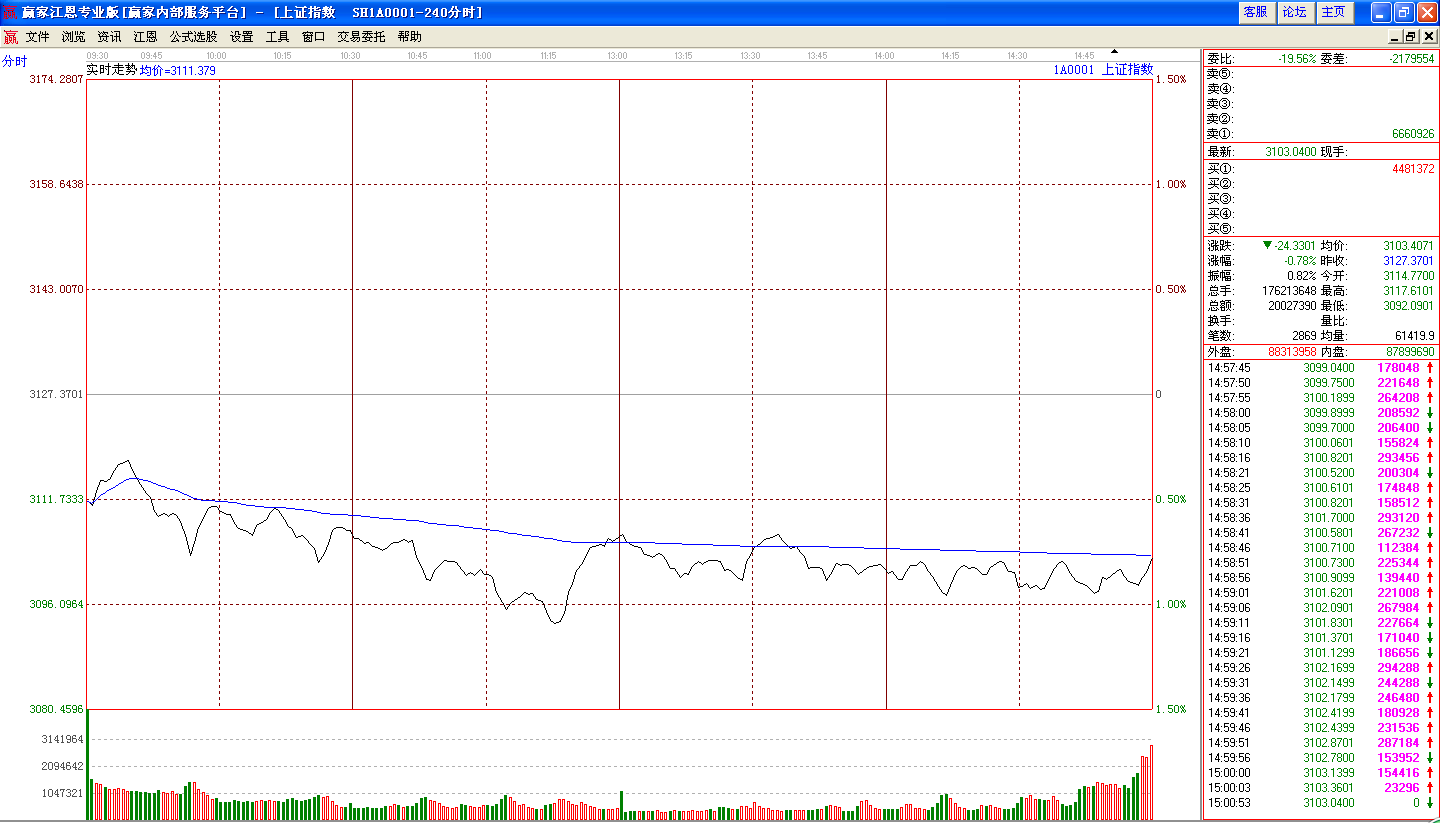Click the 1.50% top percent axis label
This screenshot has width=1440, height=823.
(1171, 79)
